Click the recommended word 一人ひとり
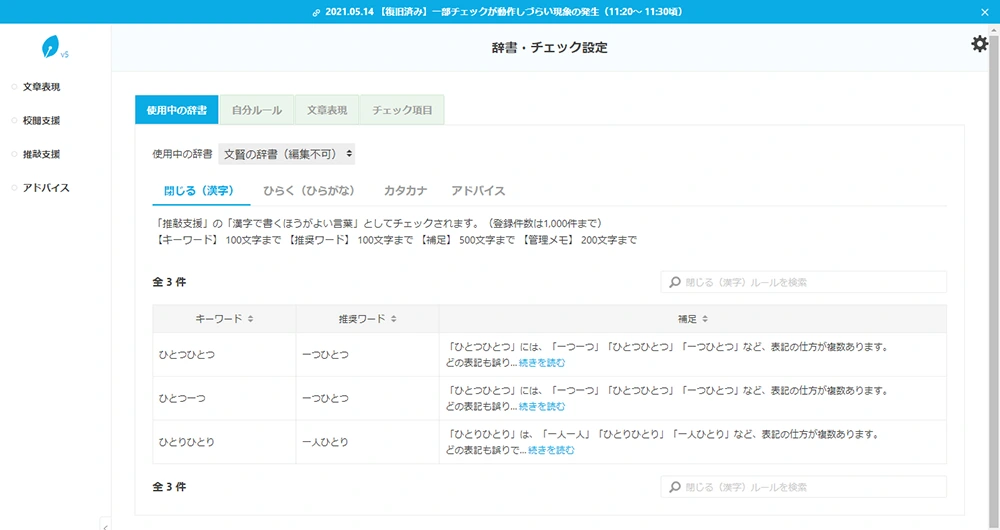The image size is (1000, 530). [x=325, y=442]
